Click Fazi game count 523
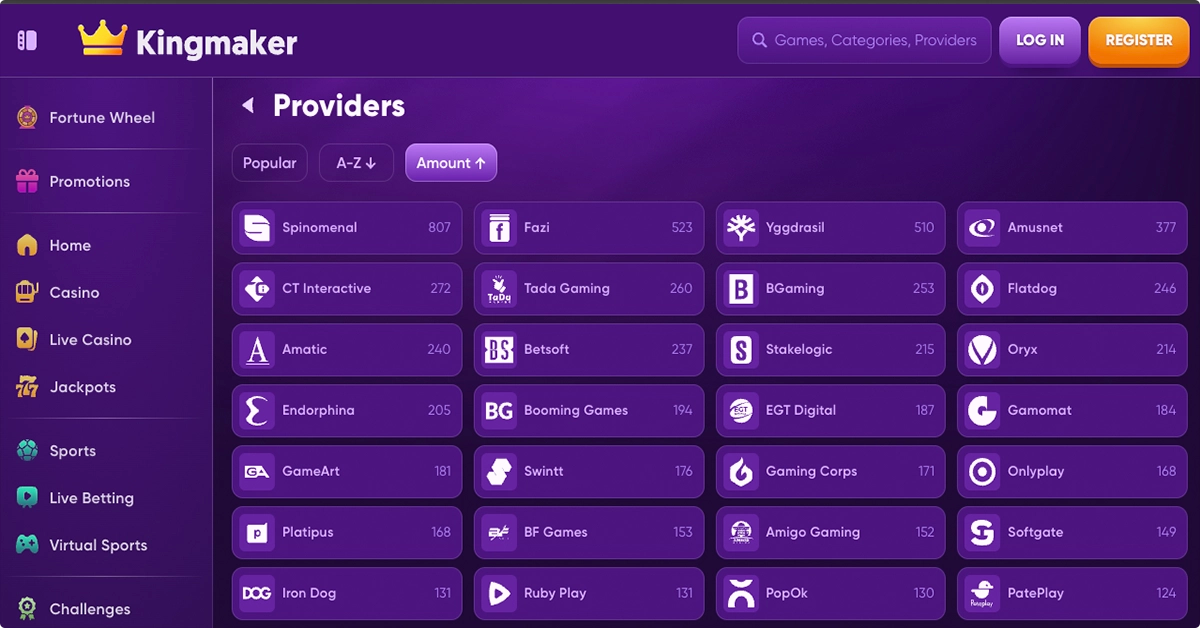Screen dimensions: 1200x628 point(682,227)
